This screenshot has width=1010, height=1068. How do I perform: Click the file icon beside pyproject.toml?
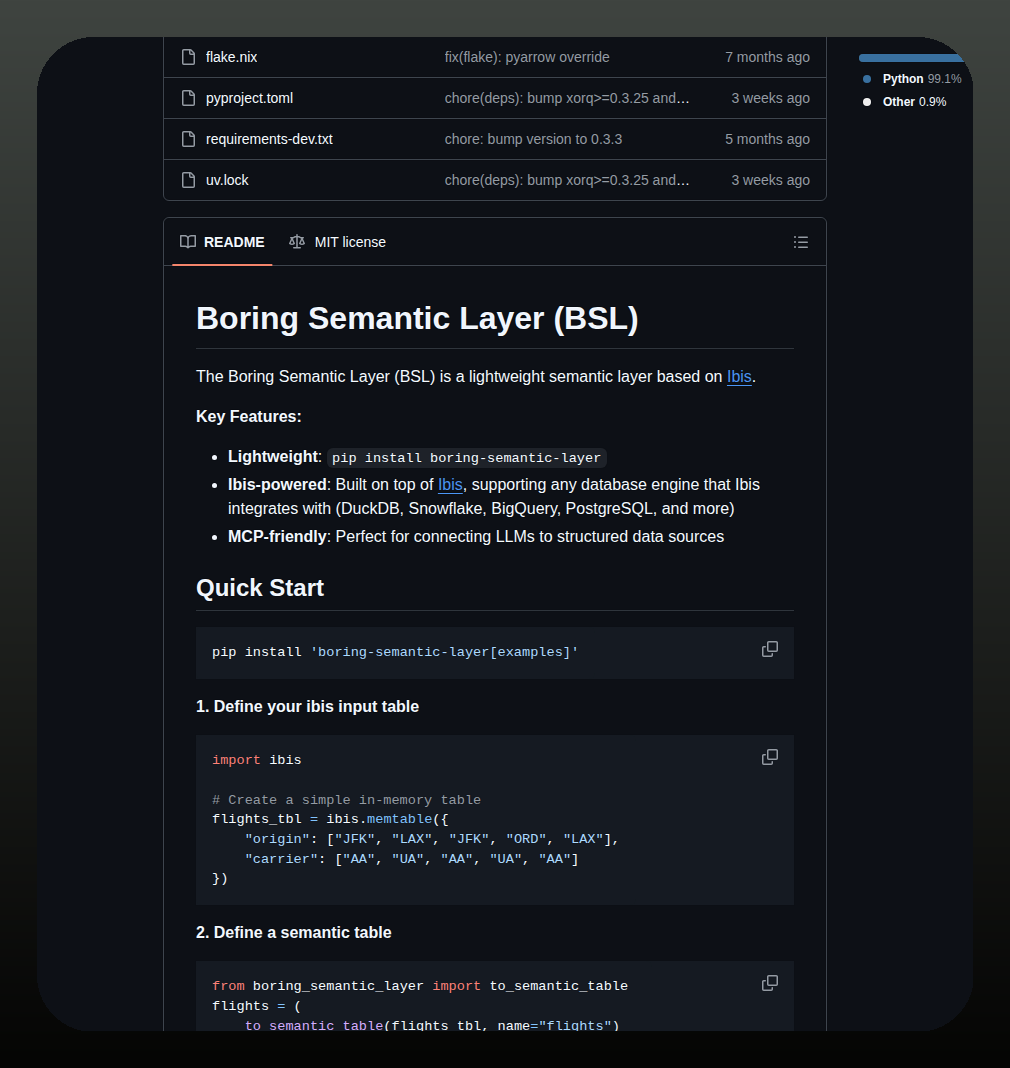[x=189, y=98]
